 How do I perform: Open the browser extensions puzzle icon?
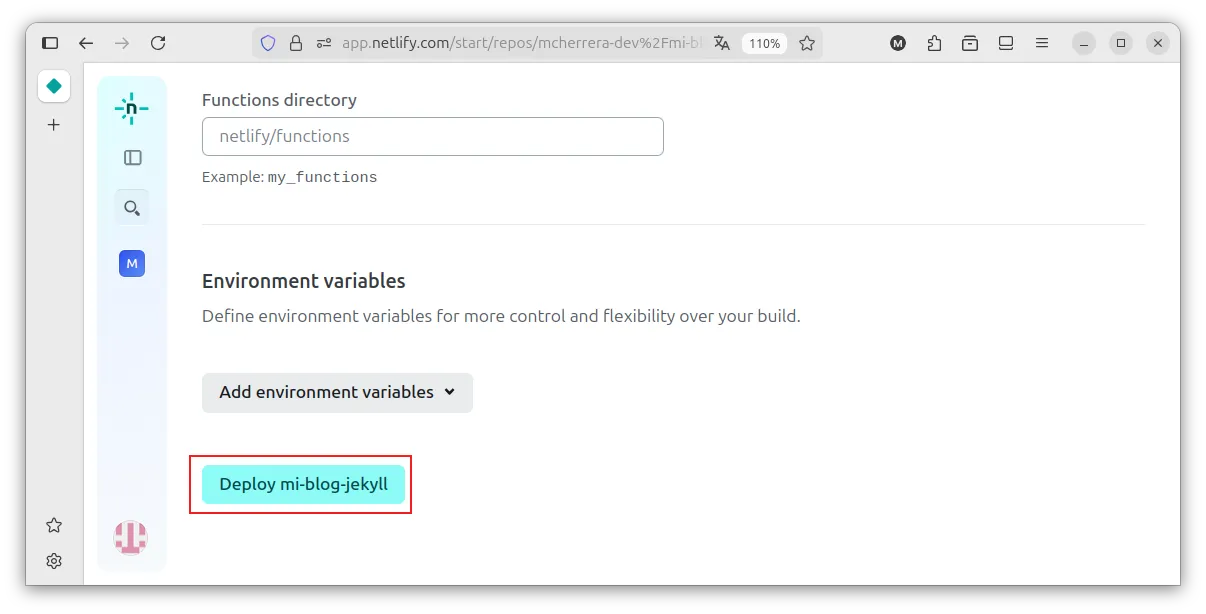click(934, 43)
